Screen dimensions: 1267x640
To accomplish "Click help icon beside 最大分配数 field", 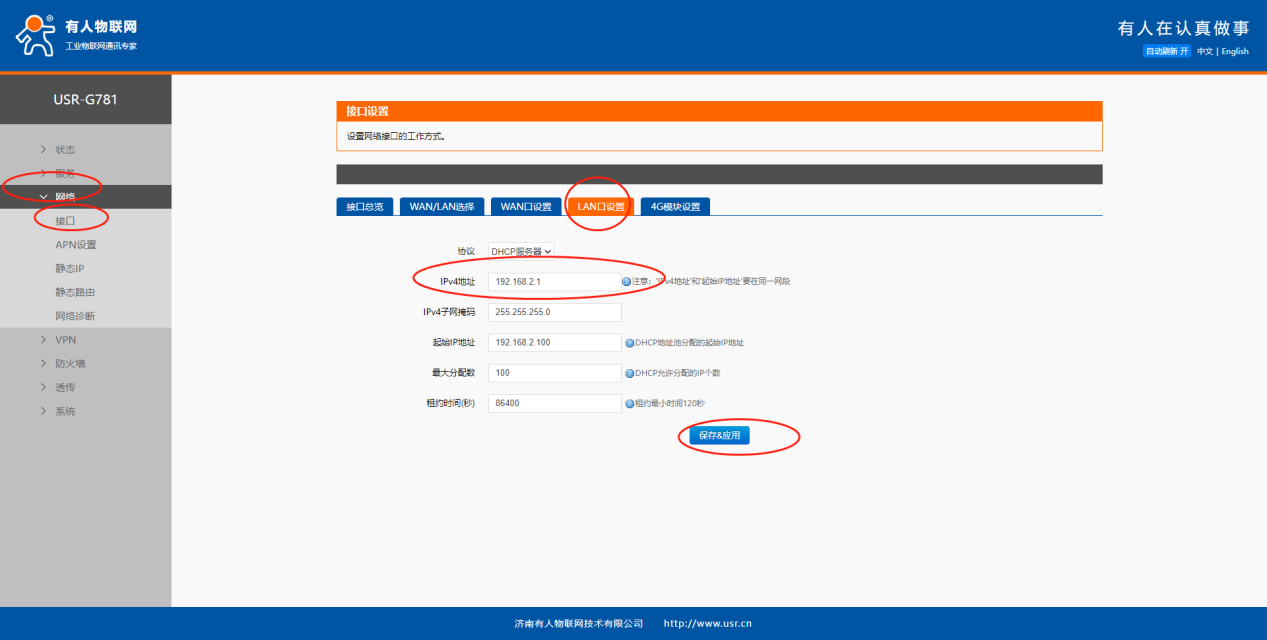I will coord(630,373).
